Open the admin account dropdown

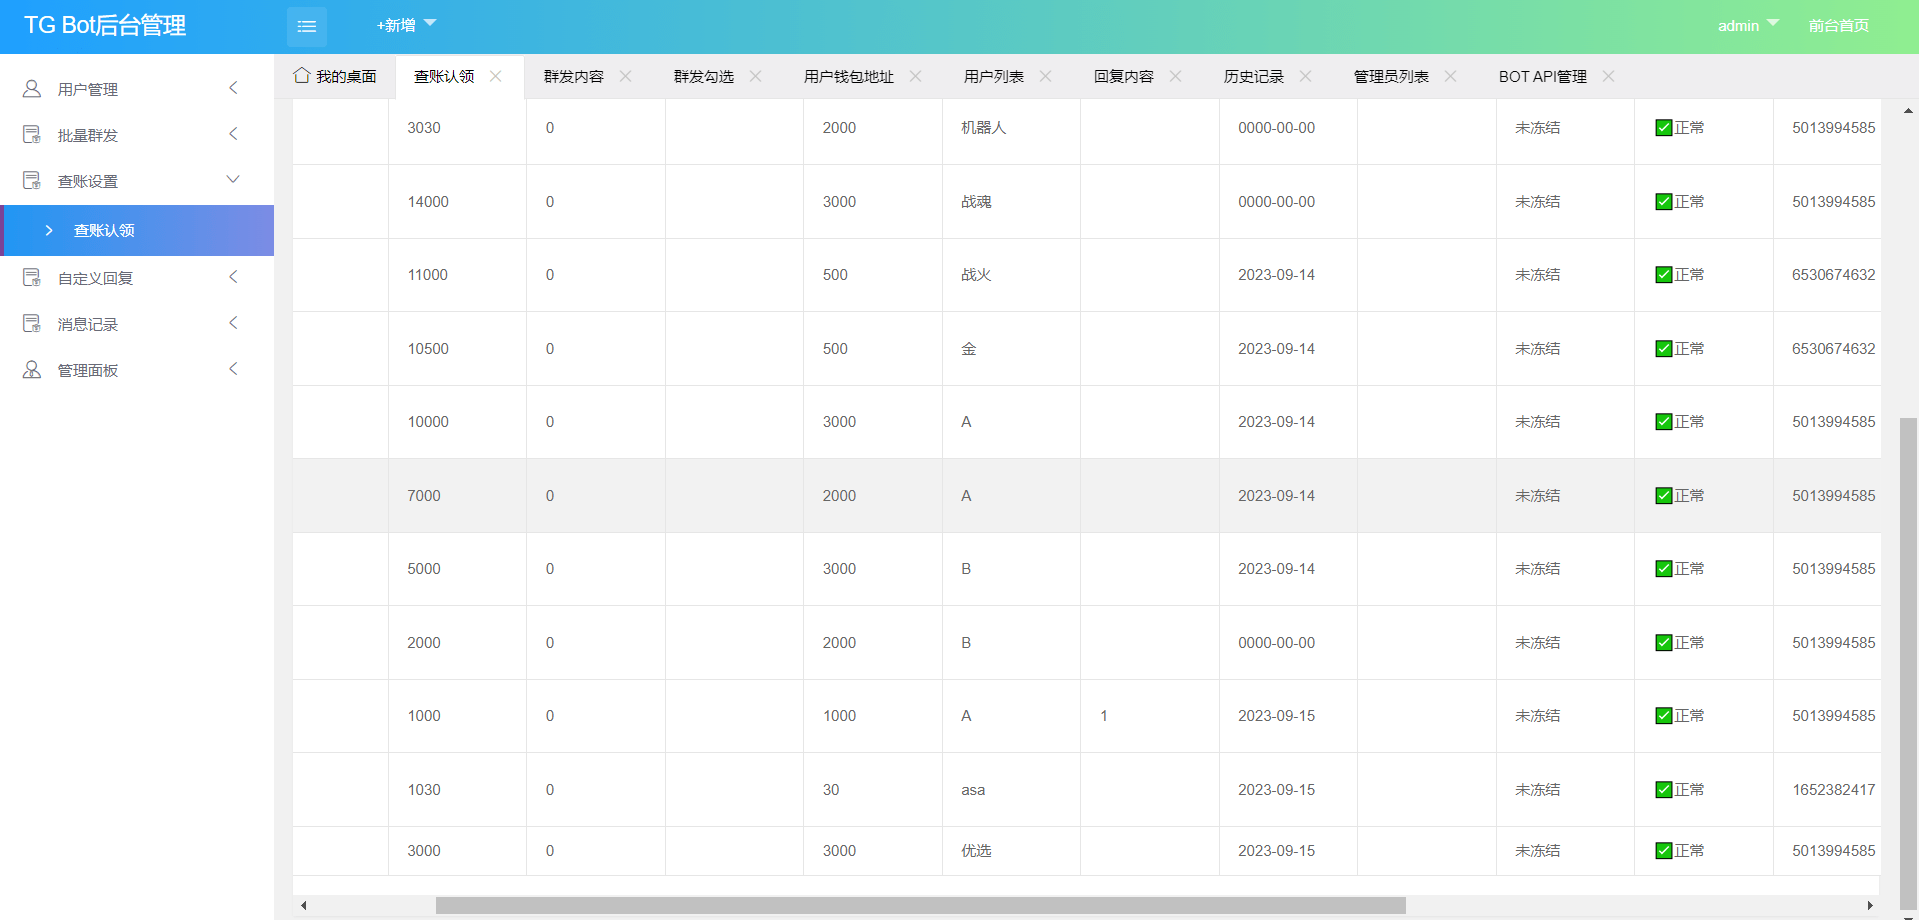pos(1747,25)
